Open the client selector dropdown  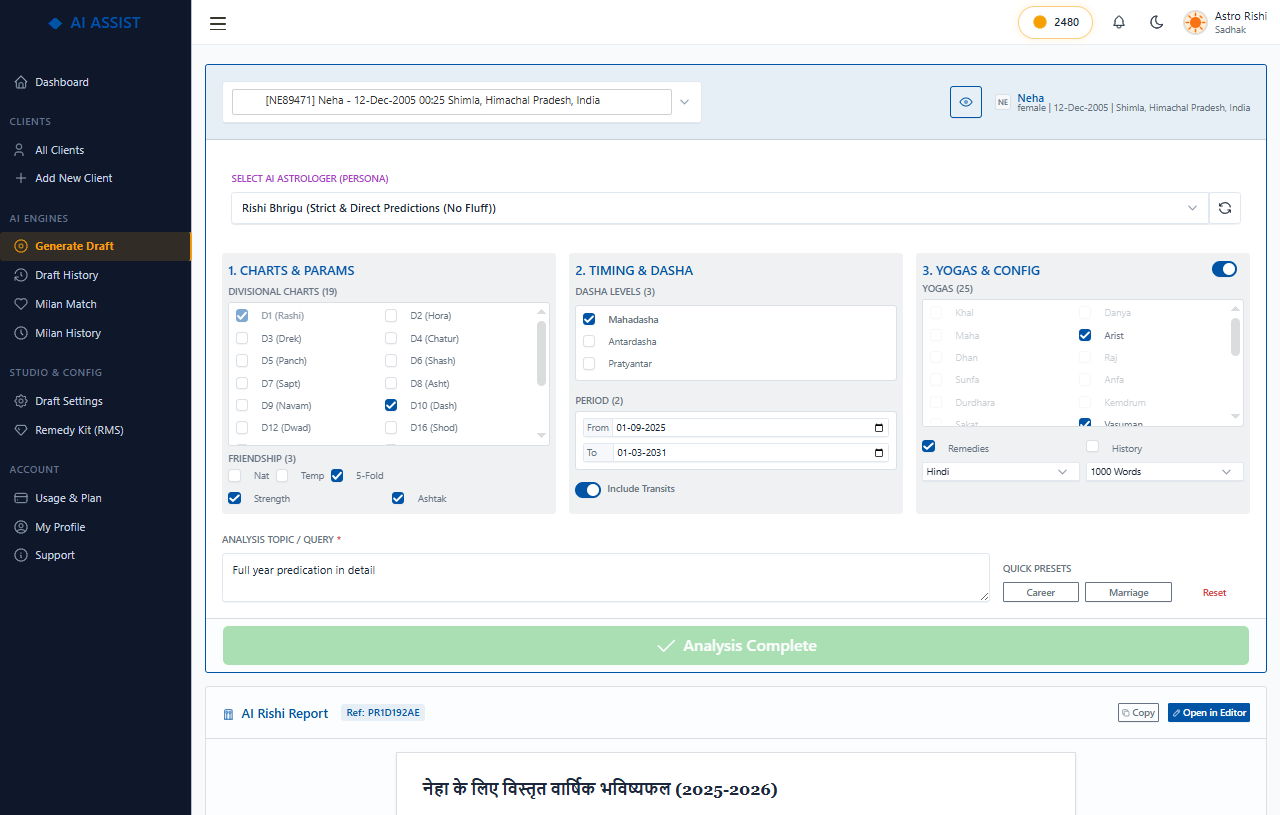tap(684, 101)
